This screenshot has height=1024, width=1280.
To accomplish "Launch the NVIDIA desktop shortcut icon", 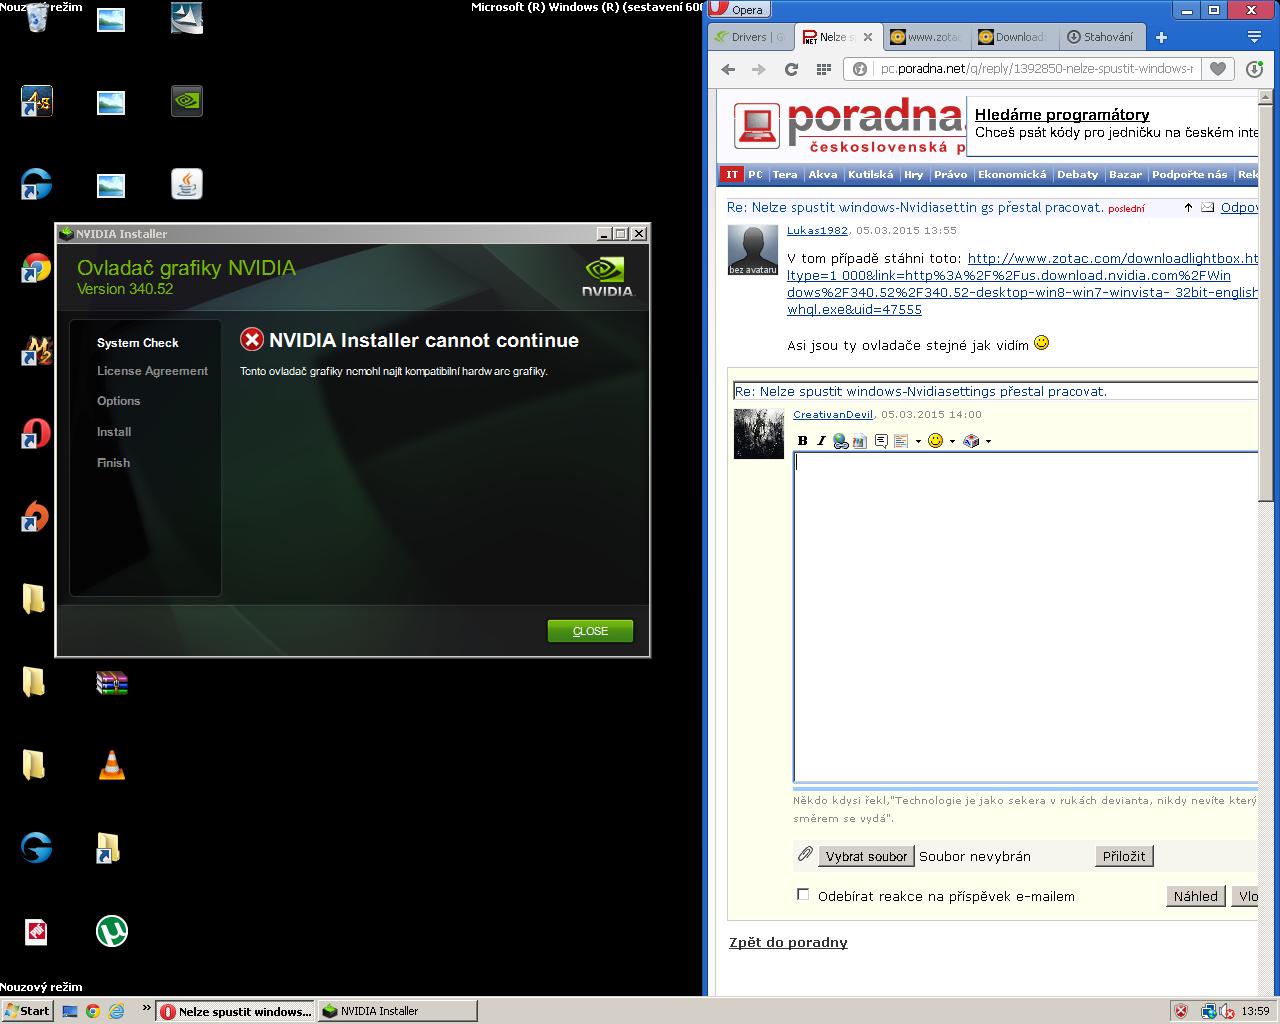I will click(187, 100).
